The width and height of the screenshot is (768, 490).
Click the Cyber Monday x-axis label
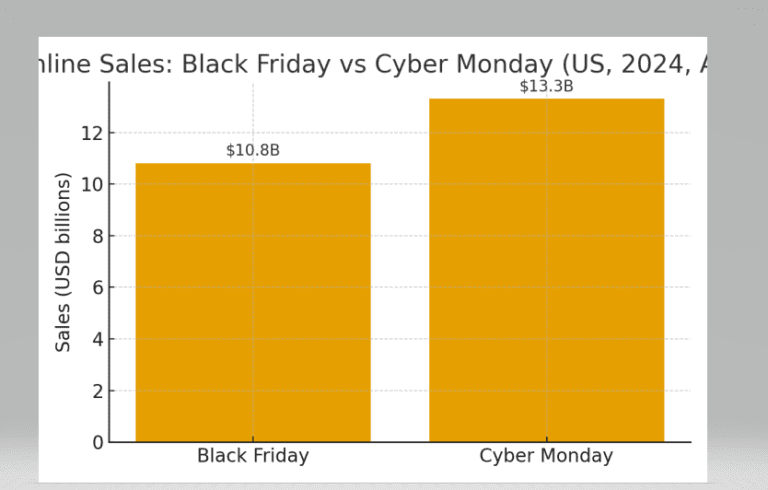click(x=546, y=456)
